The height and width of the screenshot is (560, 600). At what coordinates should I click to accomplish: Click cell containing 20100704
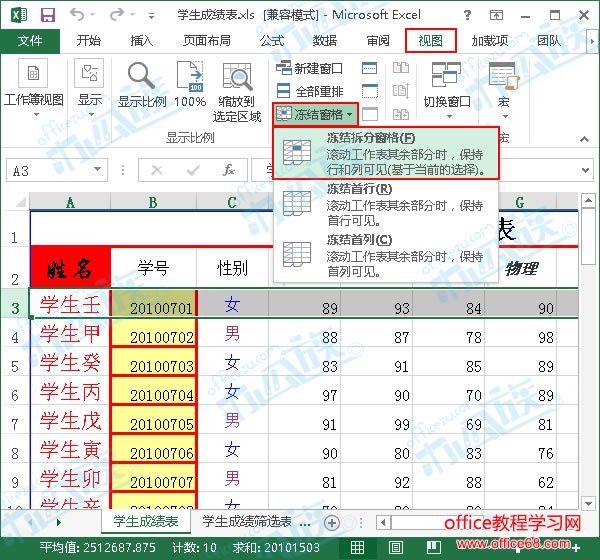click(153, 390)
